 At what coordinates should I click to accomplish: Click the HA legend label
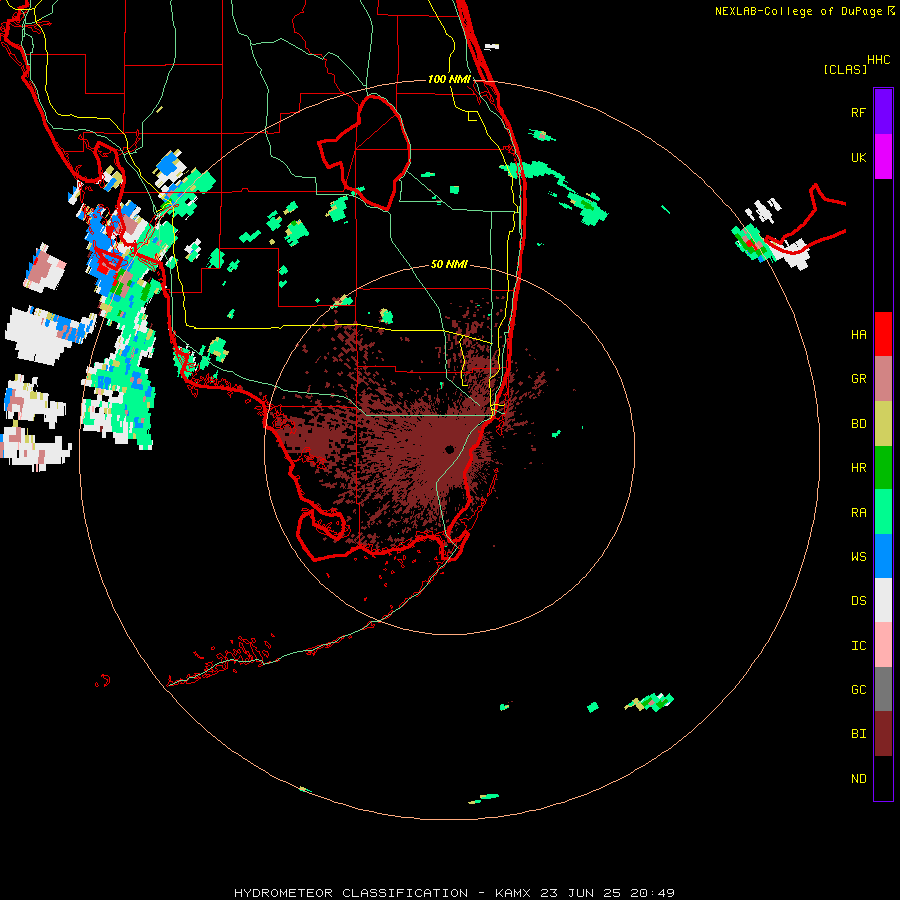[858, 335]
